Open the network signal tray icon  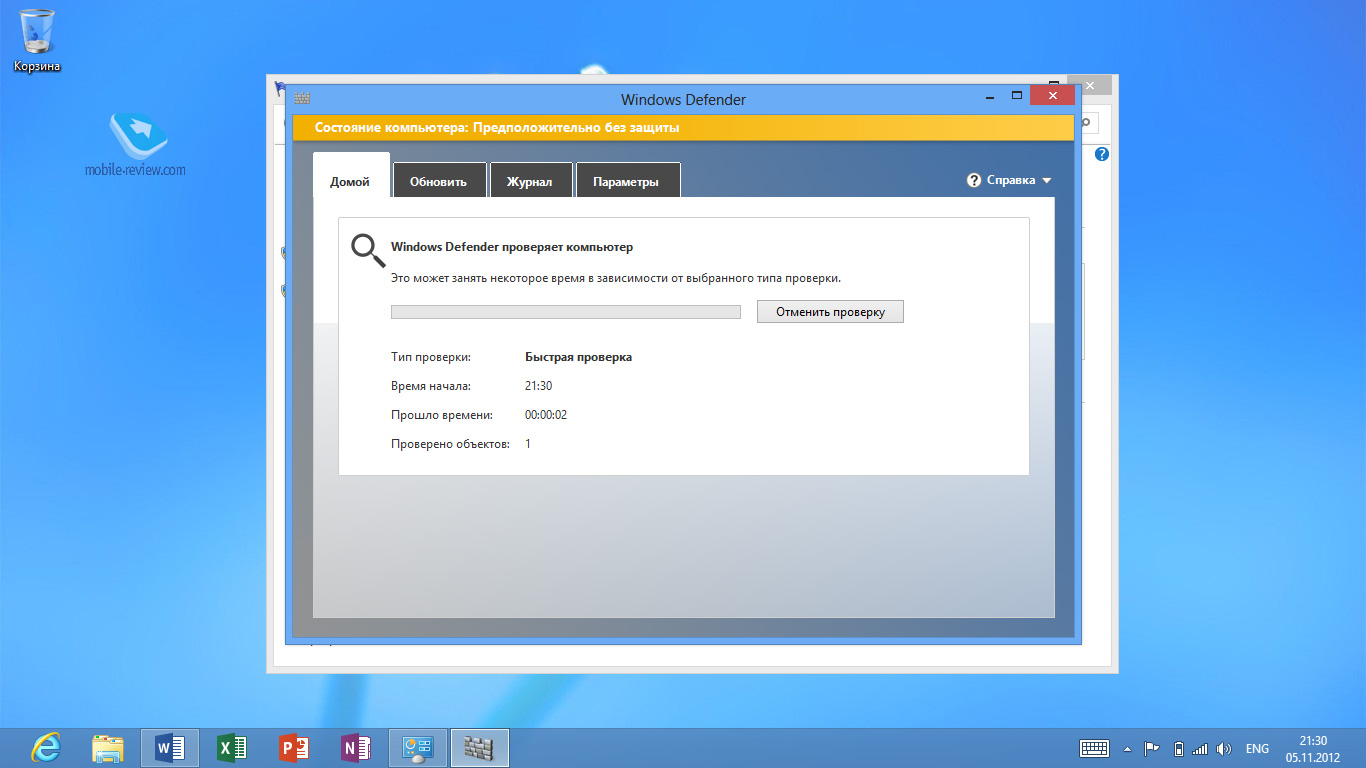click(x=1200, y=748)
